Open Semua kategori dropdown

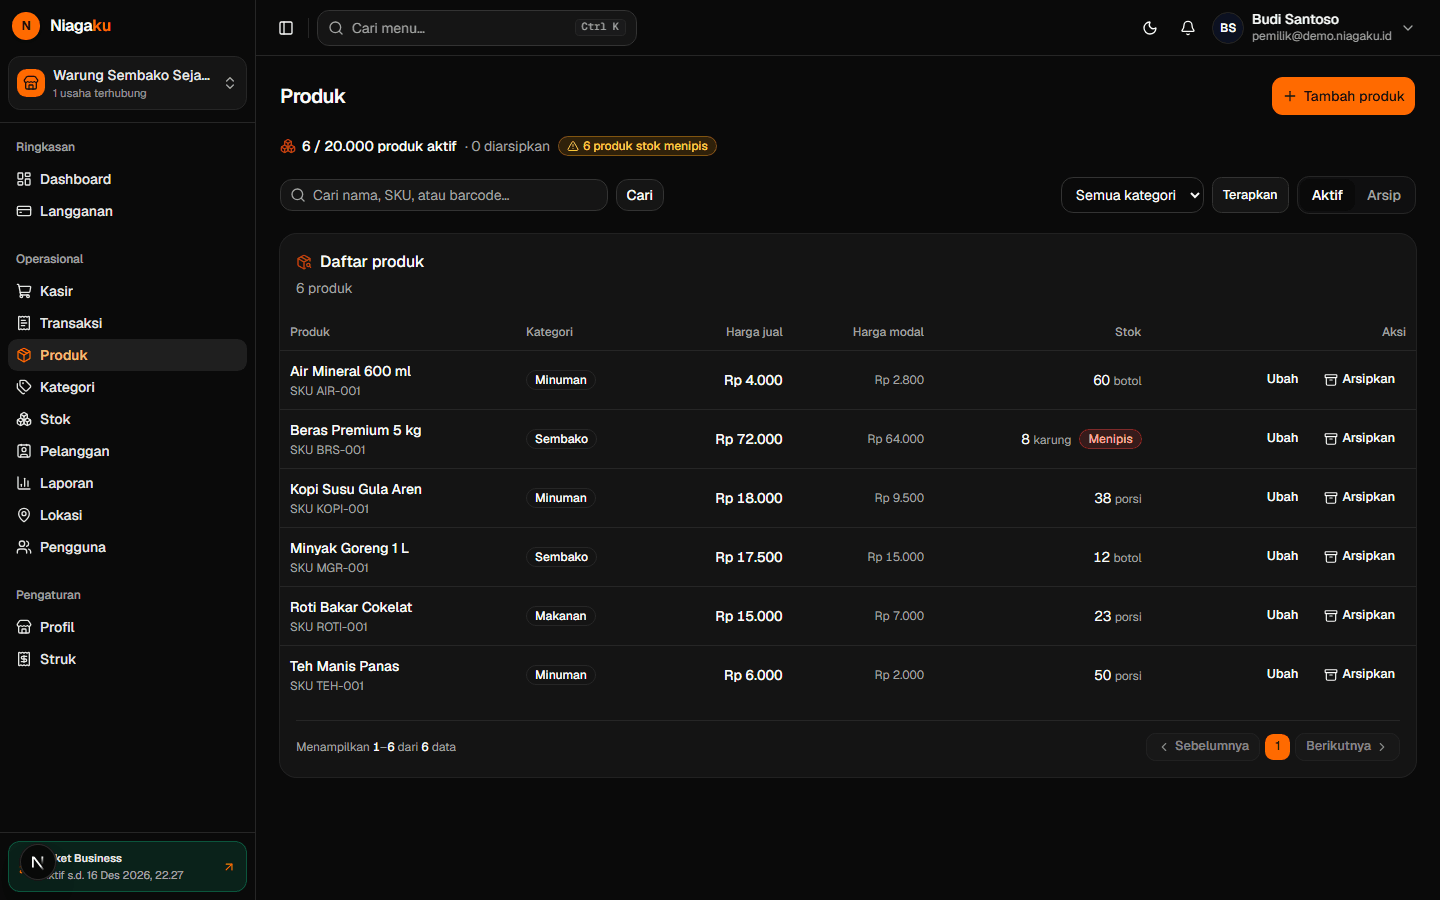[x=1132, y=195]
